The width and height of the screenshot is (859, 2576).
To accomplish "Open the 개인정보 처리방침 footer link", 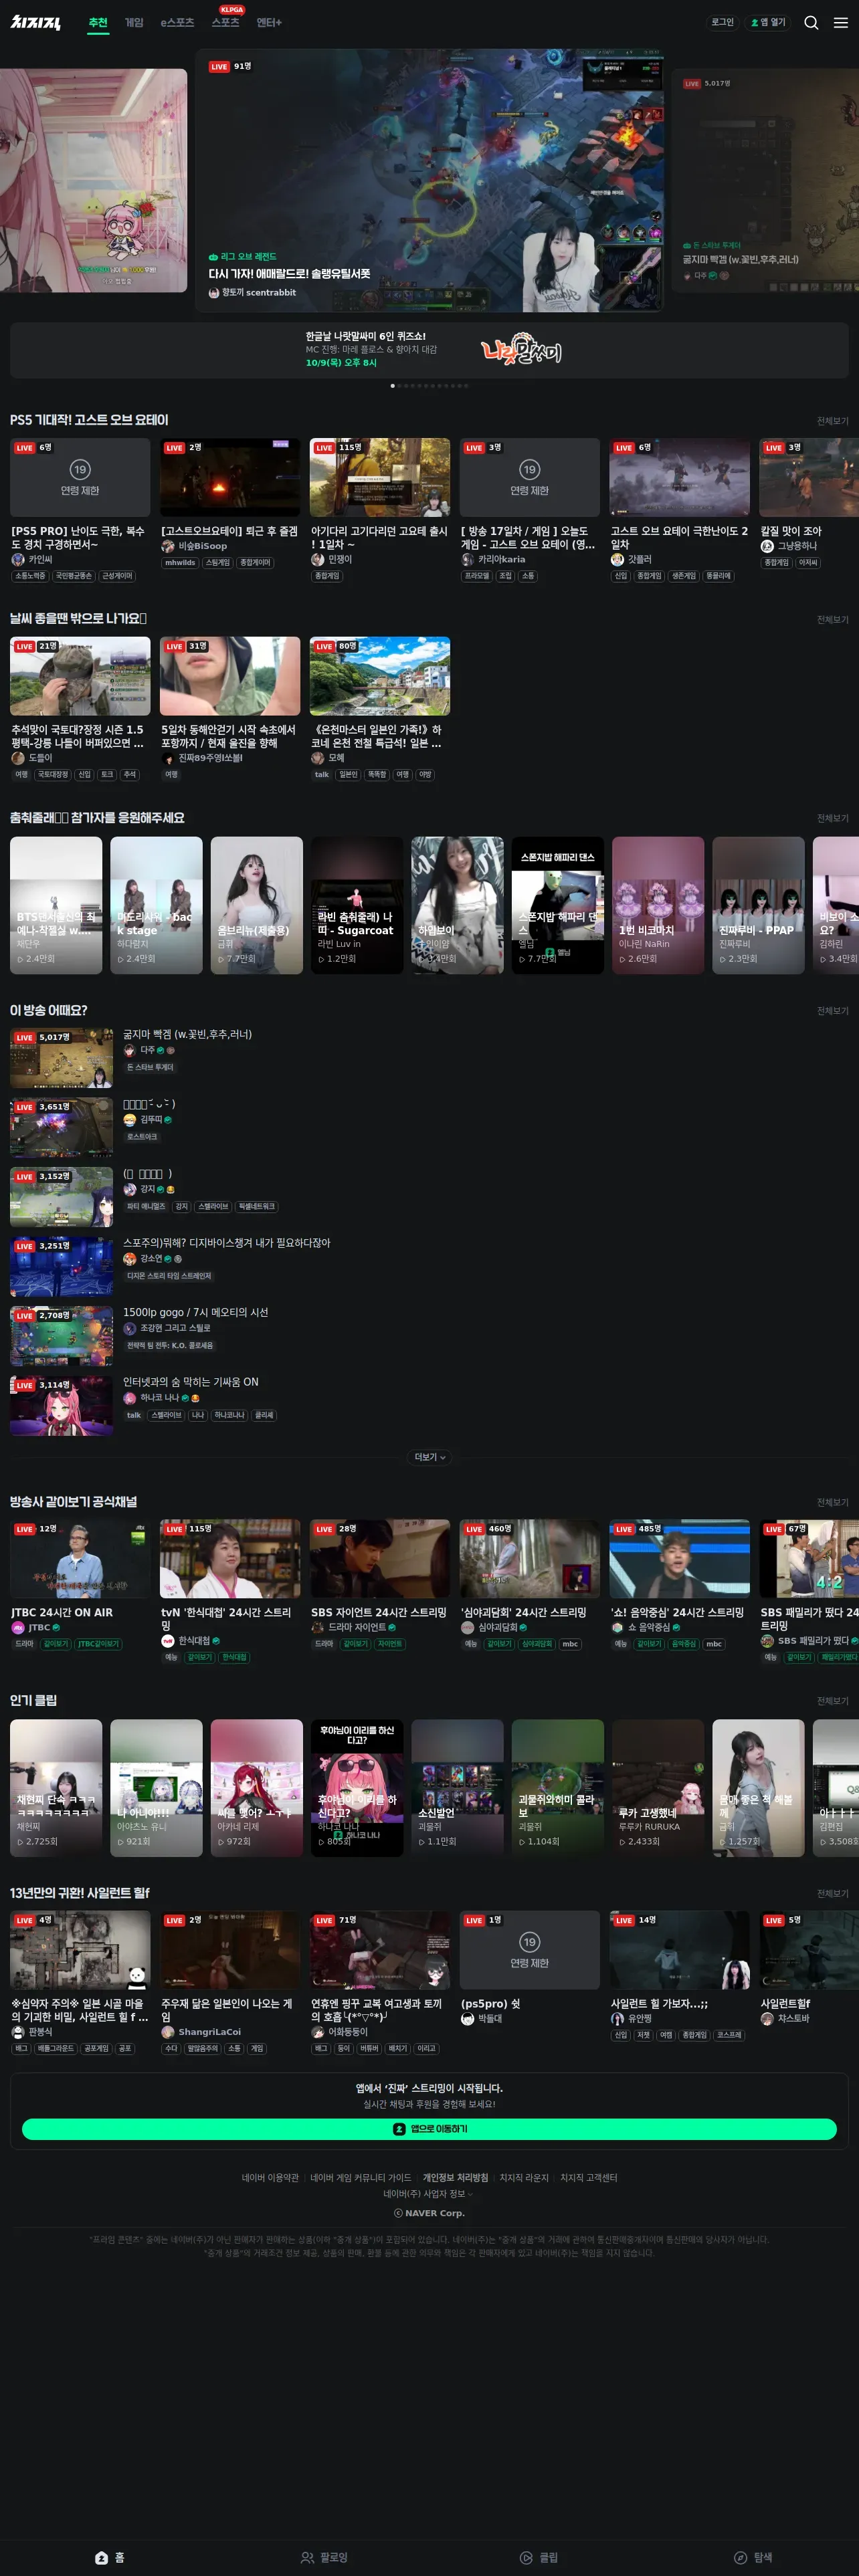I will coord(455,2178).
